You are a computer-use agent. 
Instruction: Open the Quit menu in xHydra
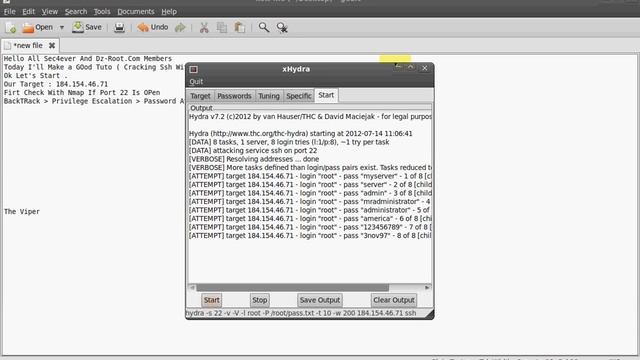196,82
